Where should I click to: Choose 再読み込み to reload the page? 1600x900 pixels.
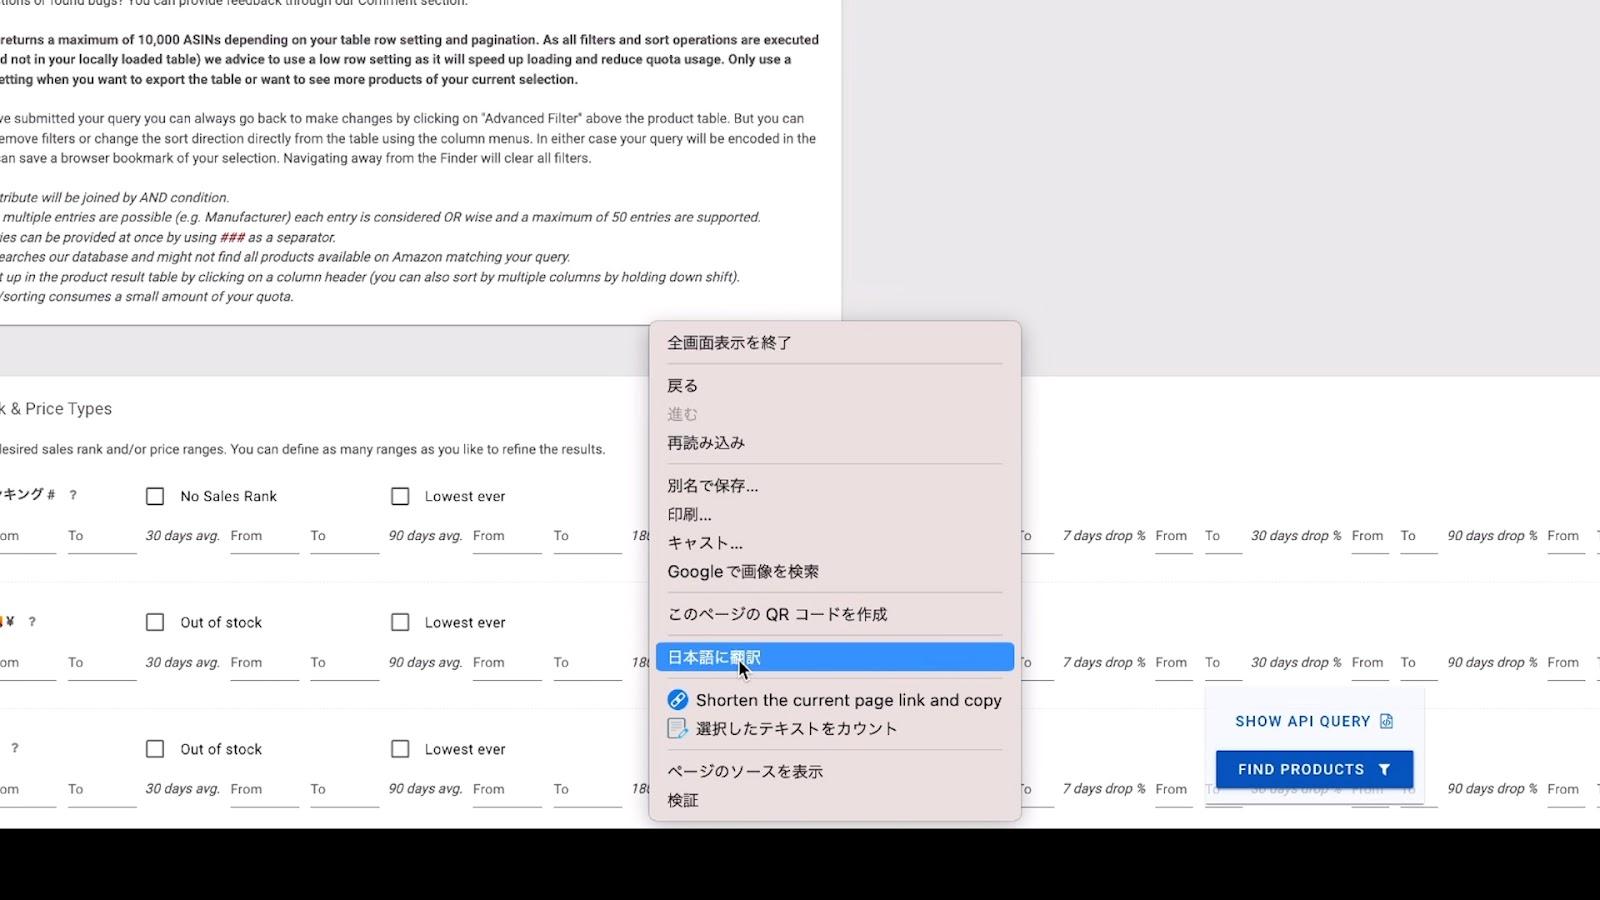[x=706, y=443]
